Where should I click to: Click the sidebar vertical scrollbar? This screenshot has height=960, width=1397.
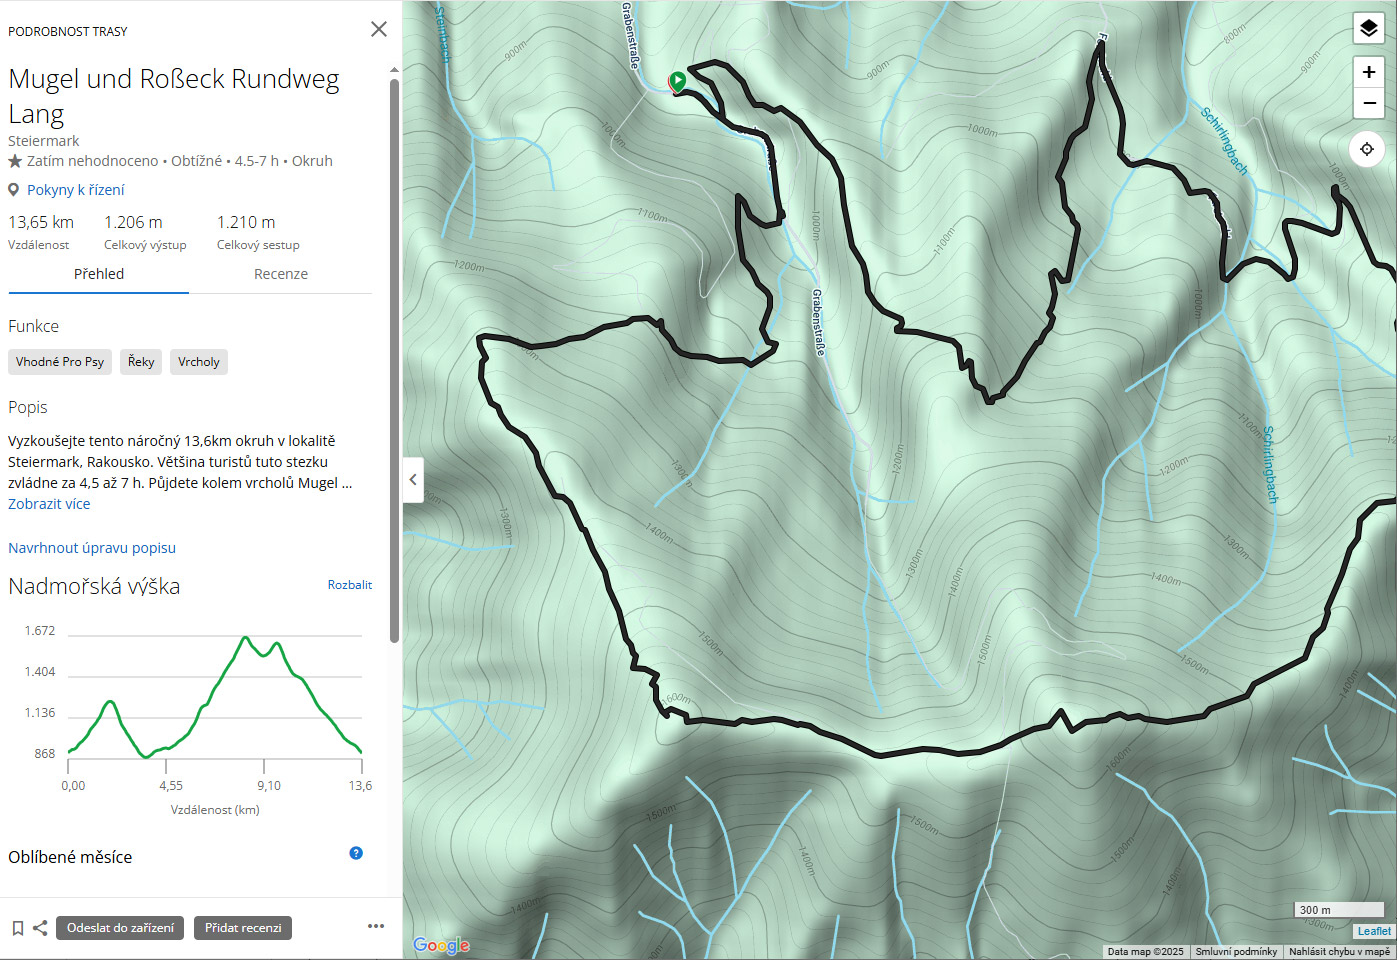[394, 360]
